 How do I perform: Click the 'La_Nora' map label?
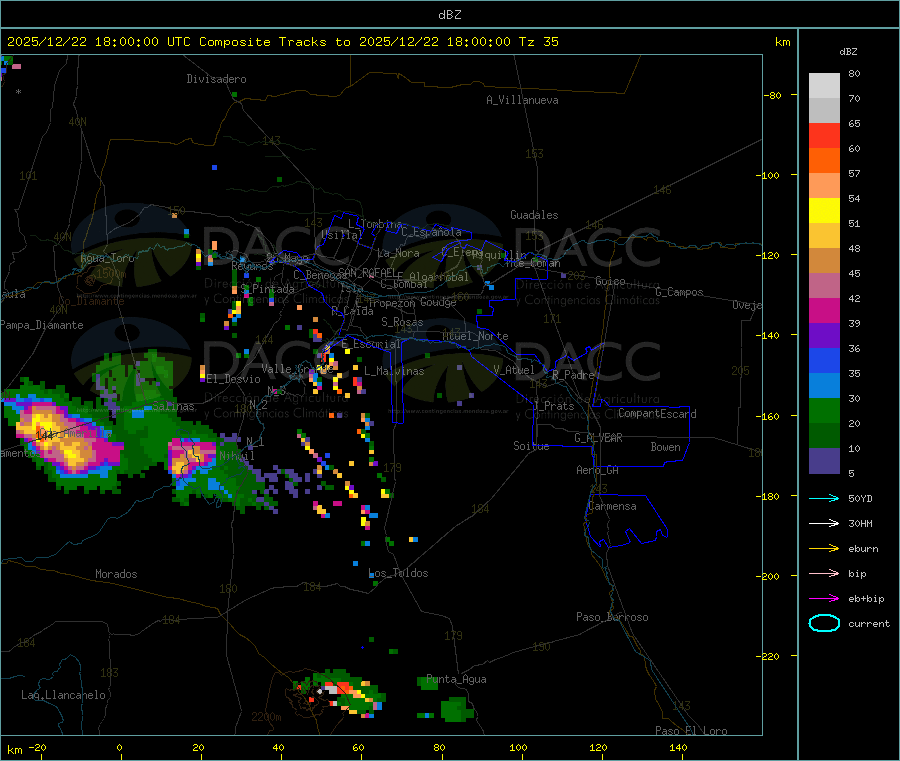(x=398, y=253)
